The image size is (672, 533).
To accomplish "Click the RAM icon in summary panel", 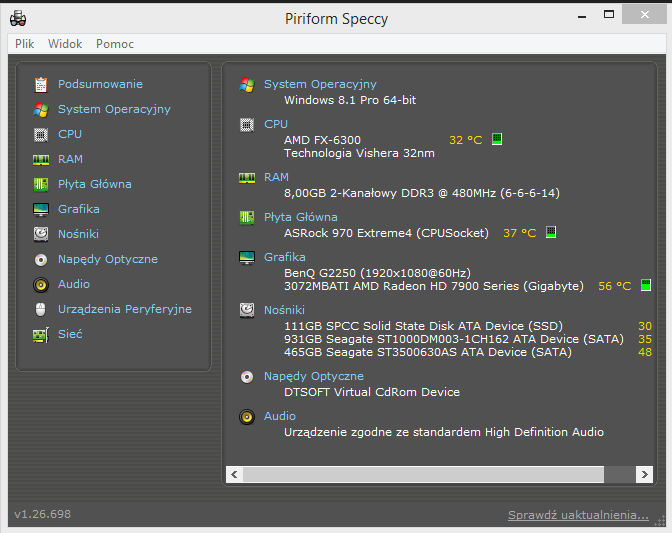I will click(247, 177).
